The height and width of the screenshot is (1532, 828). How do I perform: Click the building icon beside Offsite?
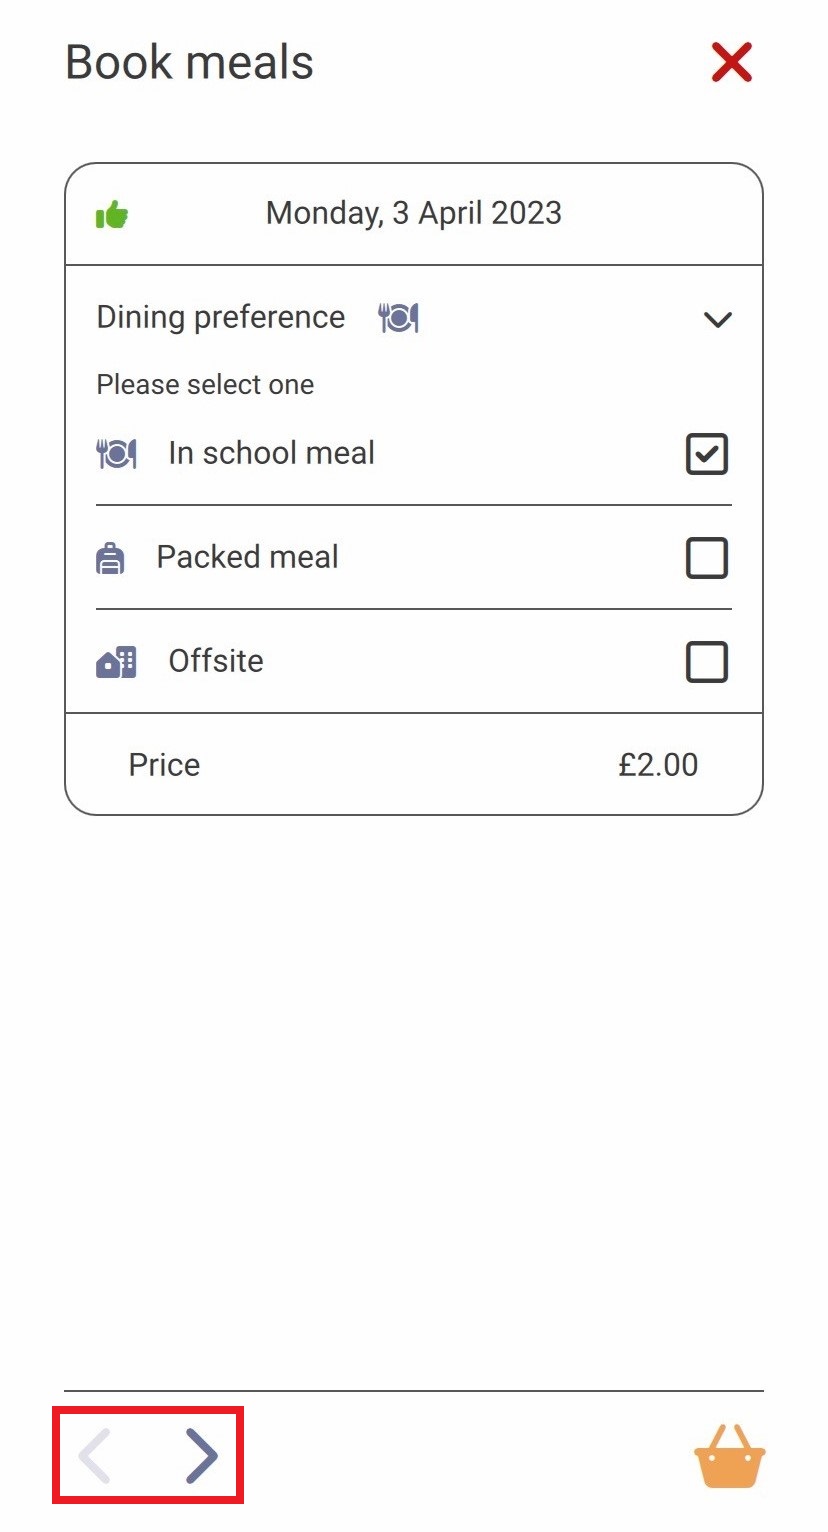pos(116,662)
